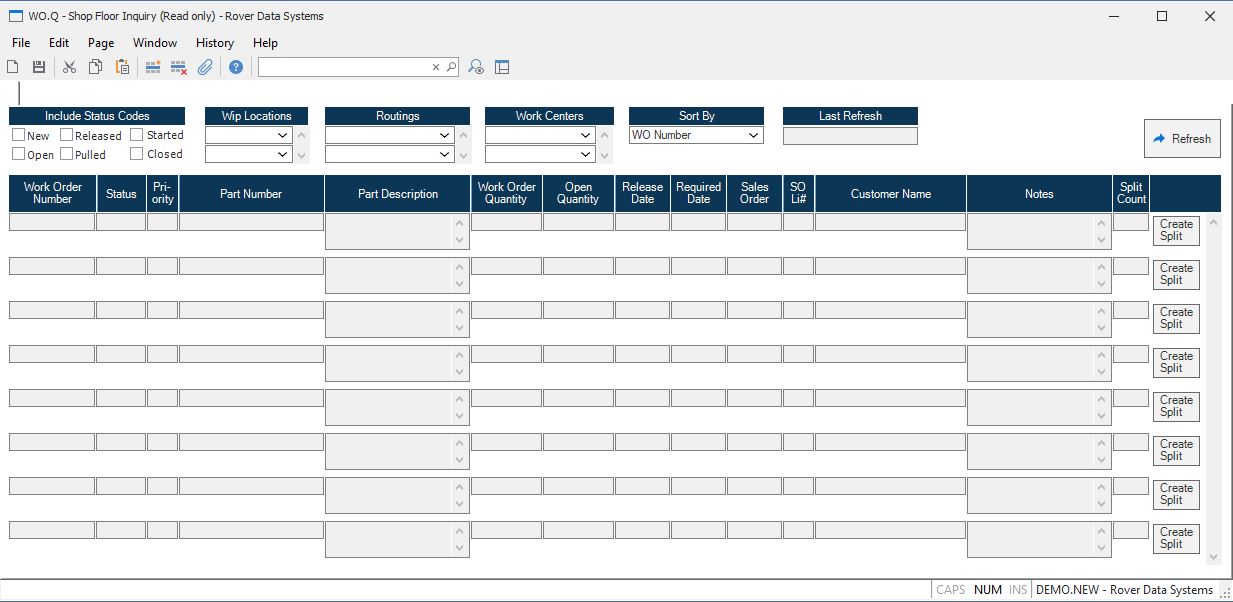This screenshot has width=1233, height=602.
Task: Open the first Wip Locations dropdown
Action: click(x=283, y=135)
